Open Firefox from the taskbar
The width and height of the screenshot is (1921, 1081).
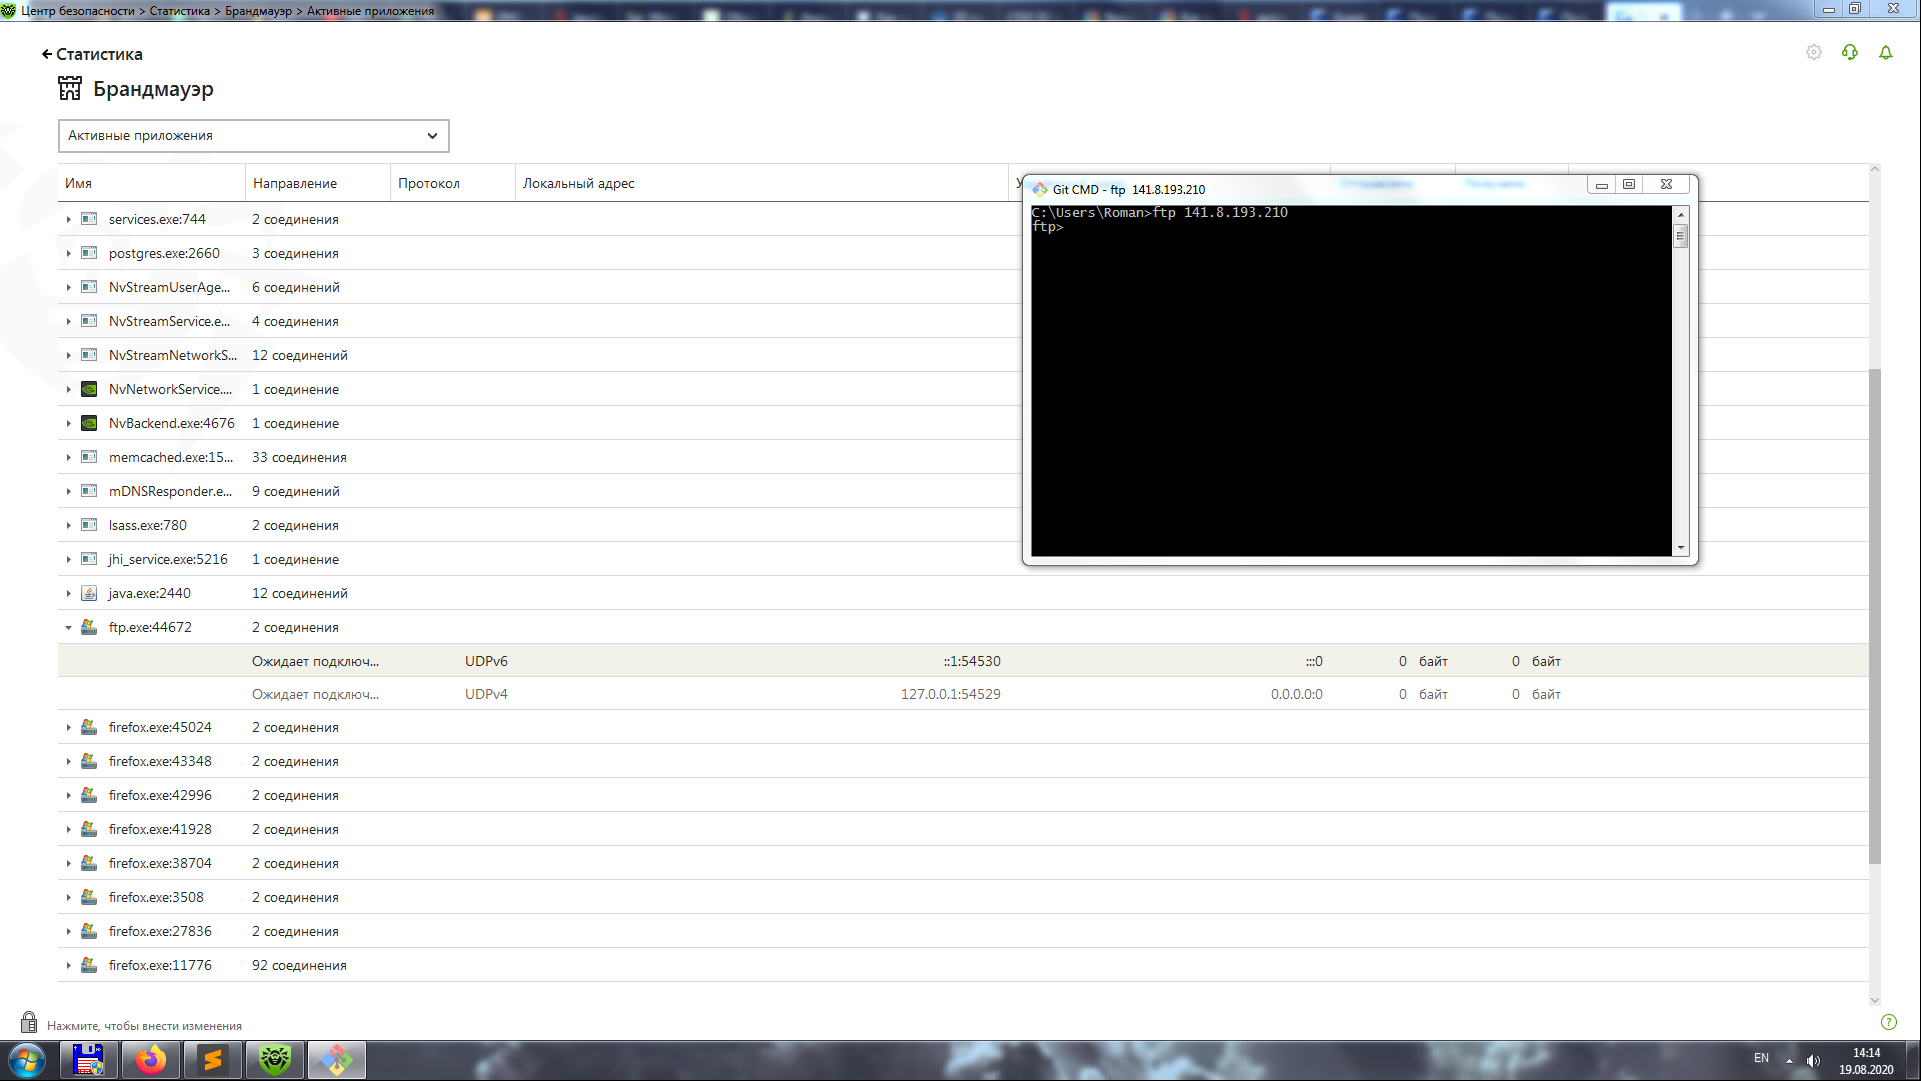(x=151, y=1060)
